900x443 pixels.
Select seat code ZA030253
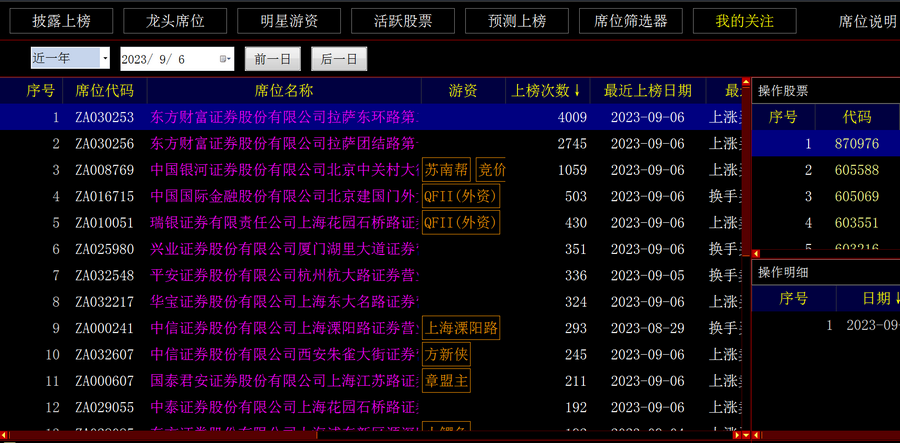104,118
